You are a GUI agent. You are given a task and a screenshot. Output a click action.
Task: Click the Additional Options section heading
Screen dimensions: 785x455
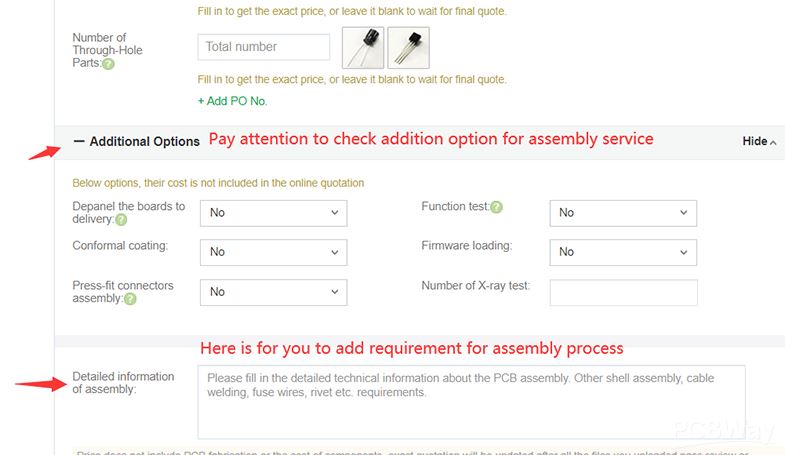144,142
